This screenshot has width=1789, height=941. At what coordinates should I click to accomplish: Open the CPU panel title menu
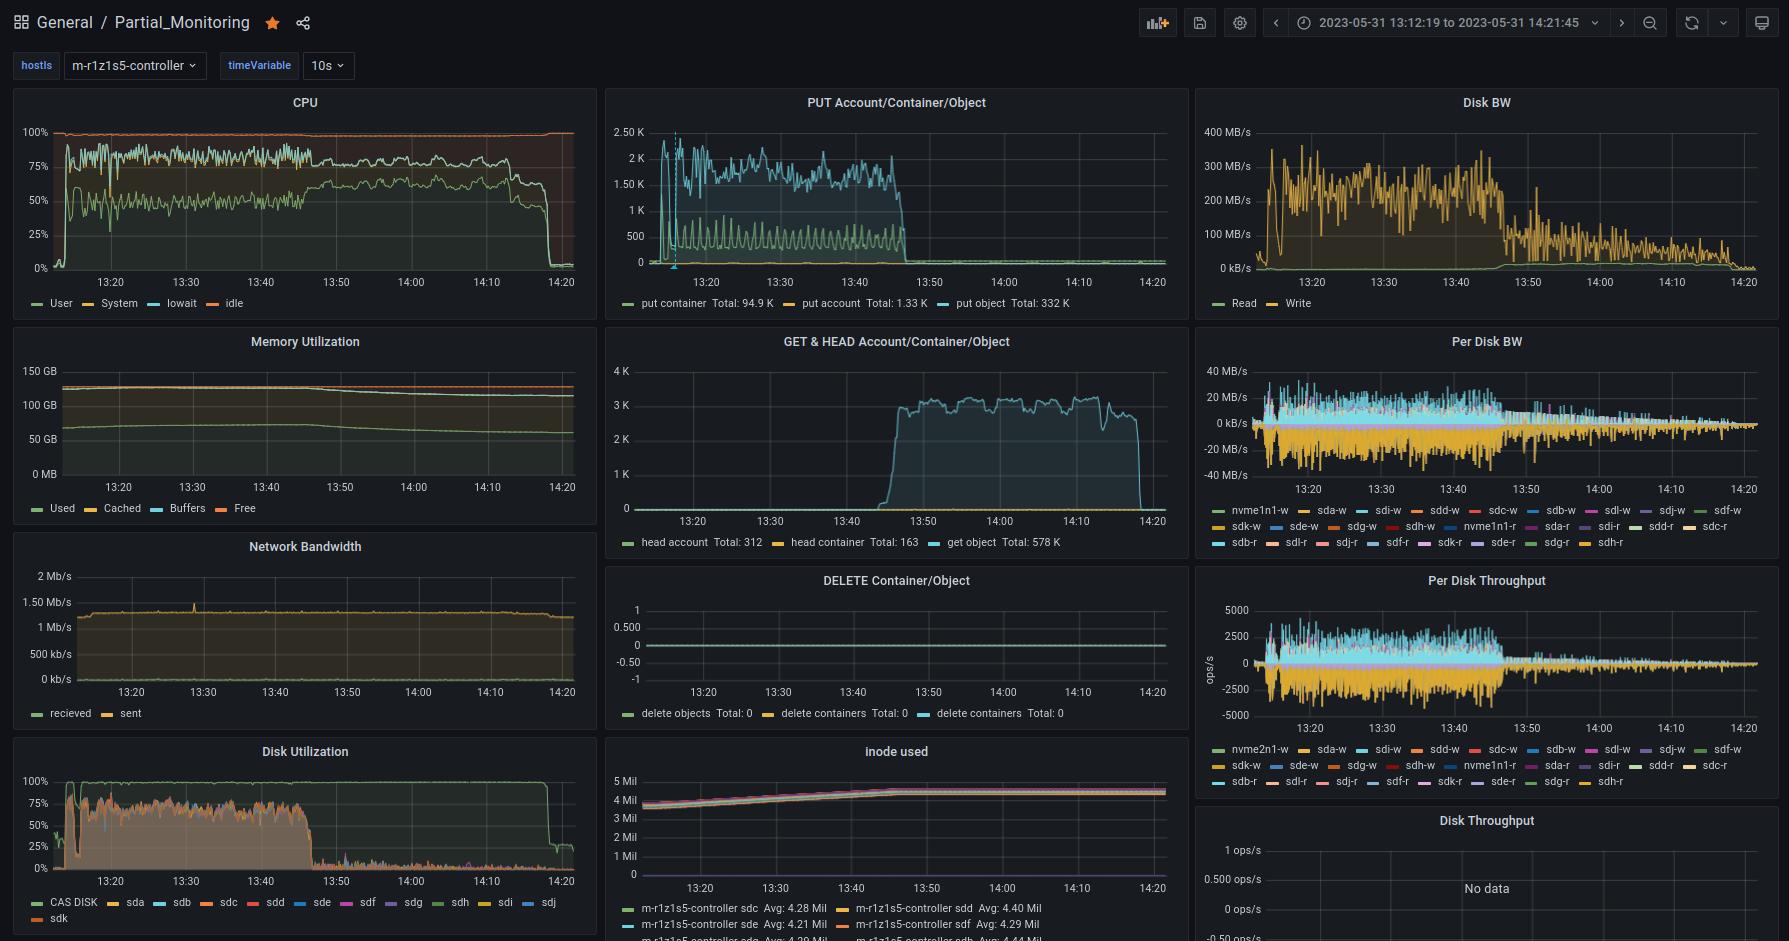305,103
